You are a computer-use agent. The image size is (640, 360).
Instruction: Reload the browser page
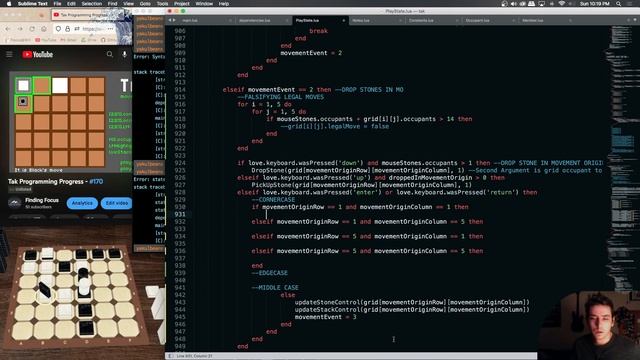tap(32, 29)
